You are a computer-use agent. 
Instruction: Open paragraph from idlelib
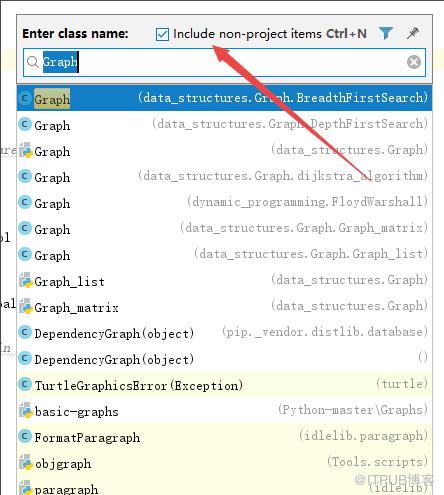[x=224, y=486]
